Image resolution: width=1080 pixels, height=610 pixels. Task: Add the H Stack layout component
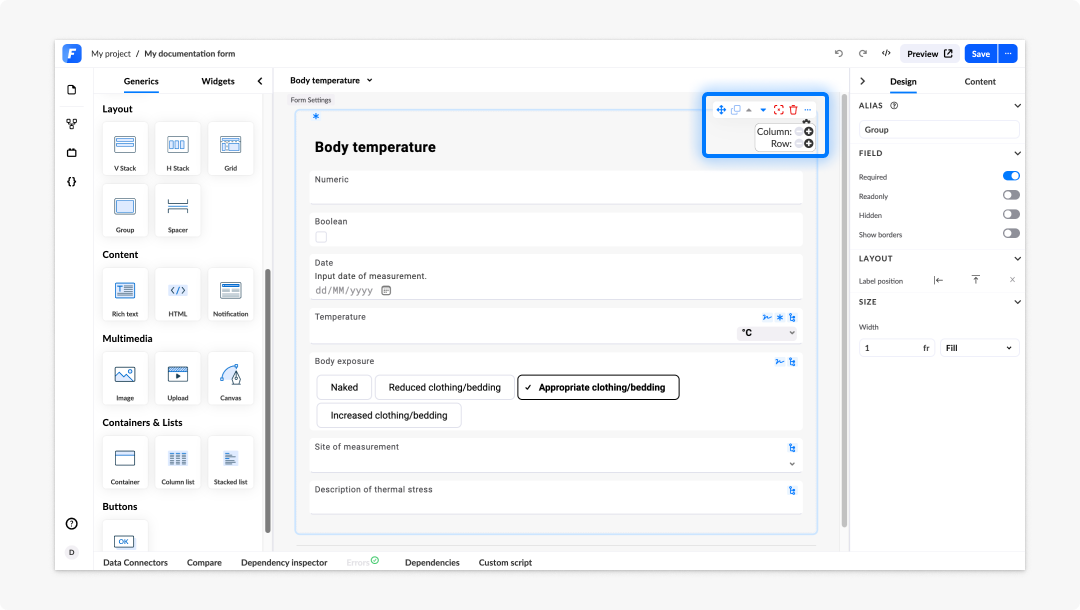click(178, 149)
